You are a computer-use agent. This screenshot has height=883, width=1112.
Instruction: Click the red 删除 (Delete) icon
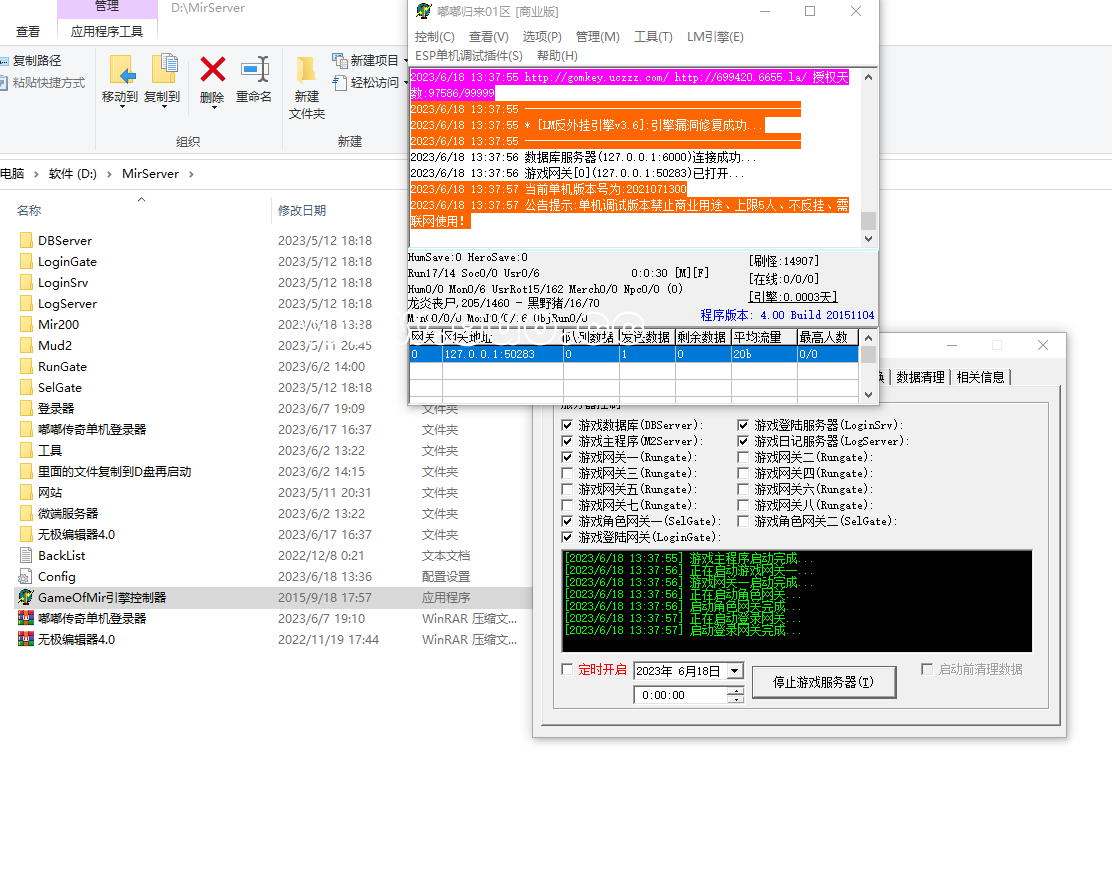[213, 70]
